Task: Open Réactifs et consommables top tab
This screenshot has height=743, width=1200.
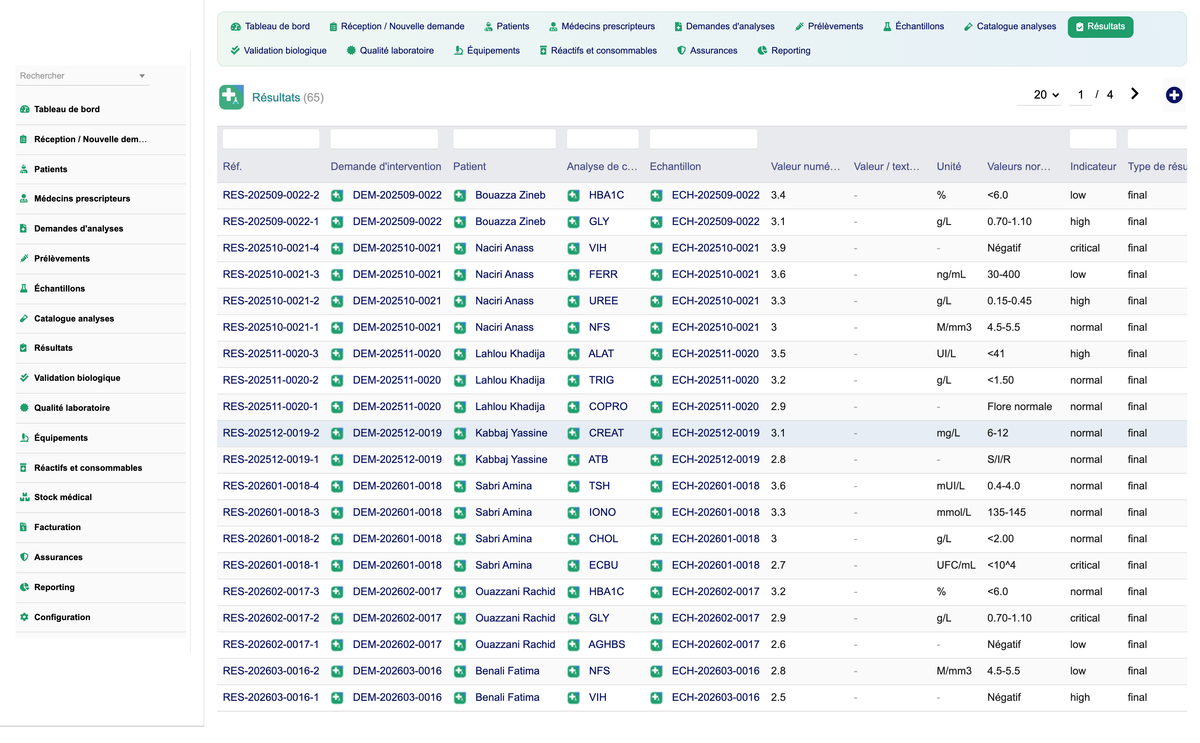Action: [x=598, y=50]
